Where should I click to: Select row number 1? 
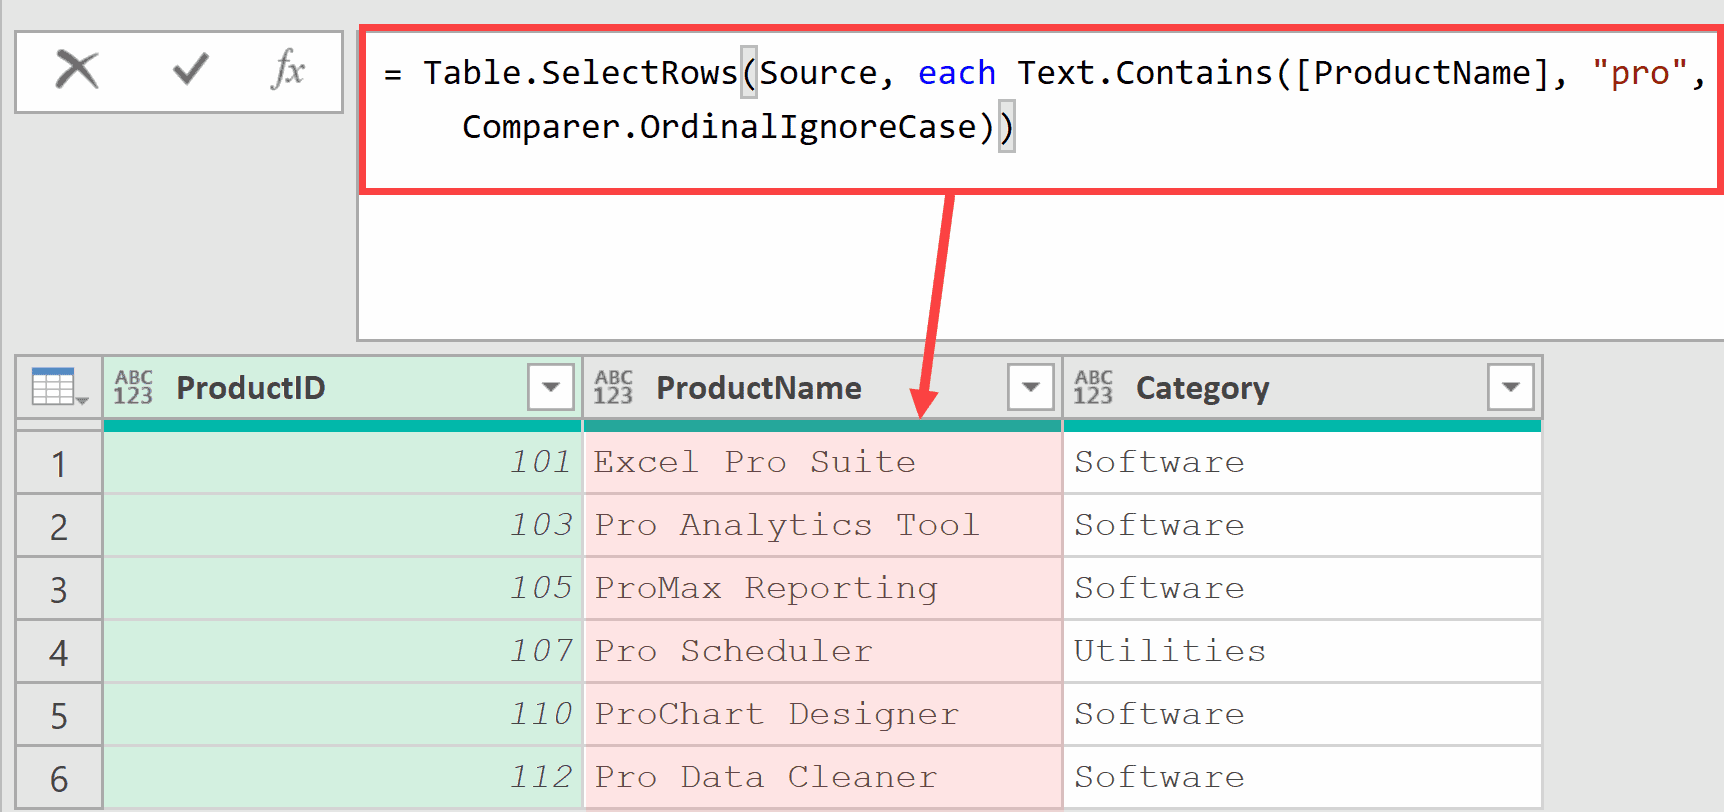point(59,464)
